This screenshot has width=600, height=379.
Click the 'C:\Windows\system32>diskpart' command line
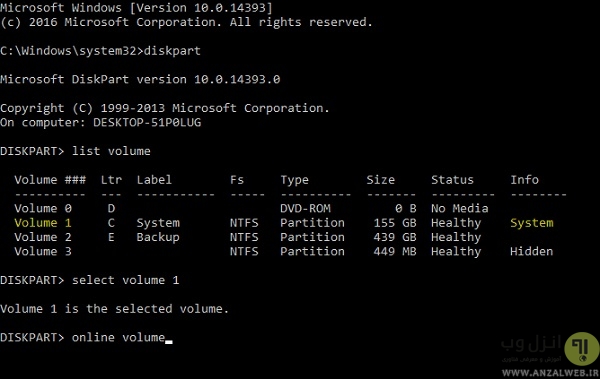(100, 51)
